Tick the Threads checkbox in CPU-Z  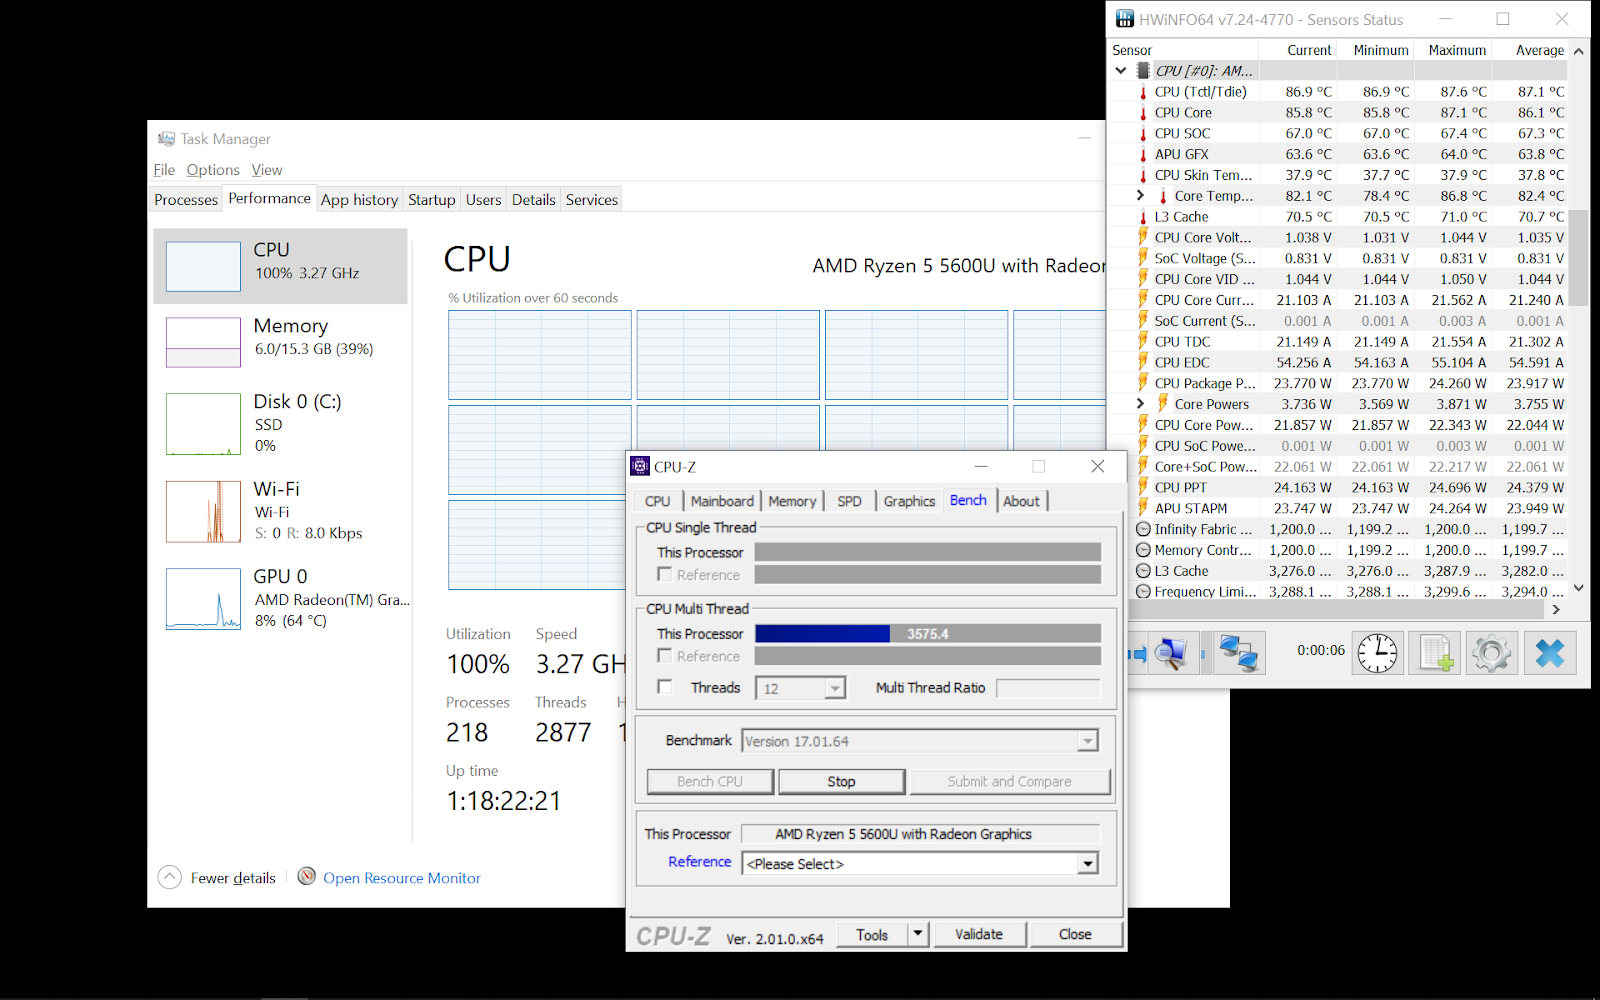(664, 687)
